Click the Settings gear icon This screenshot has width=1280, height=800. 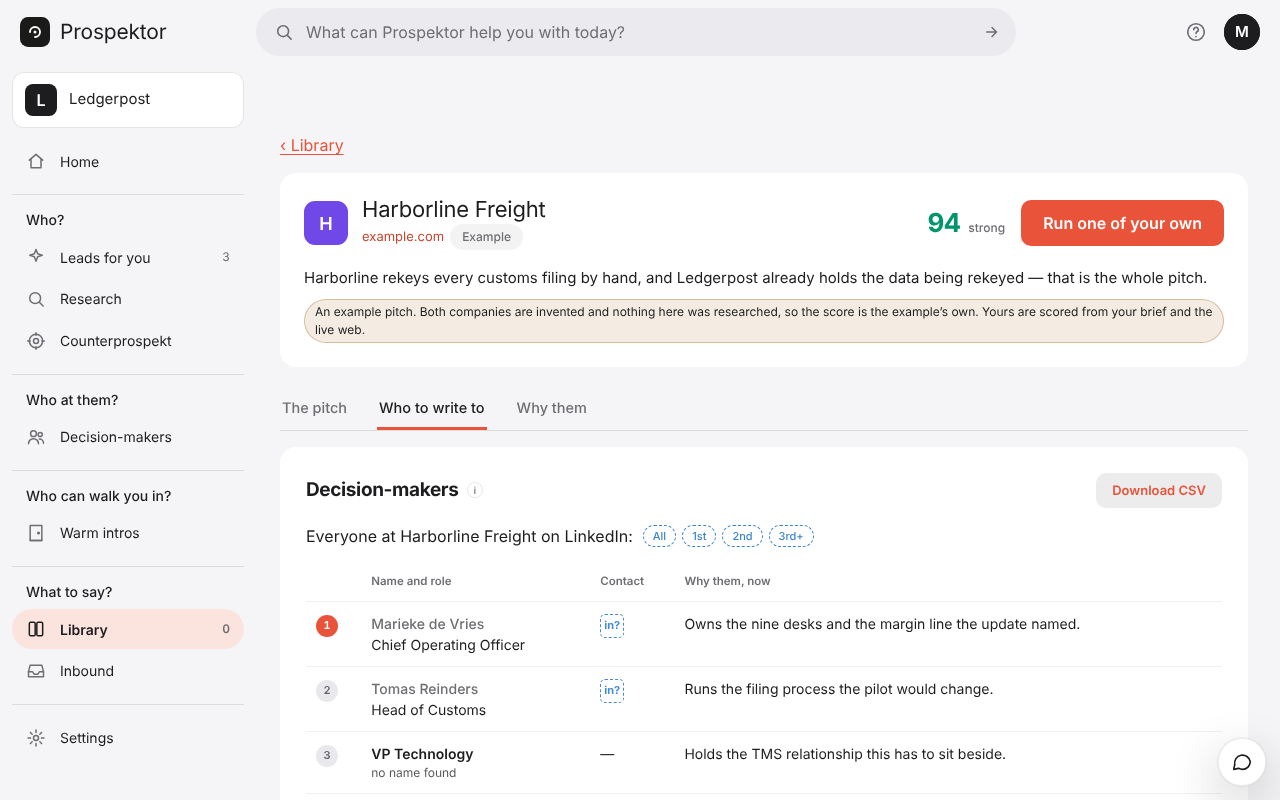(36, 738)
